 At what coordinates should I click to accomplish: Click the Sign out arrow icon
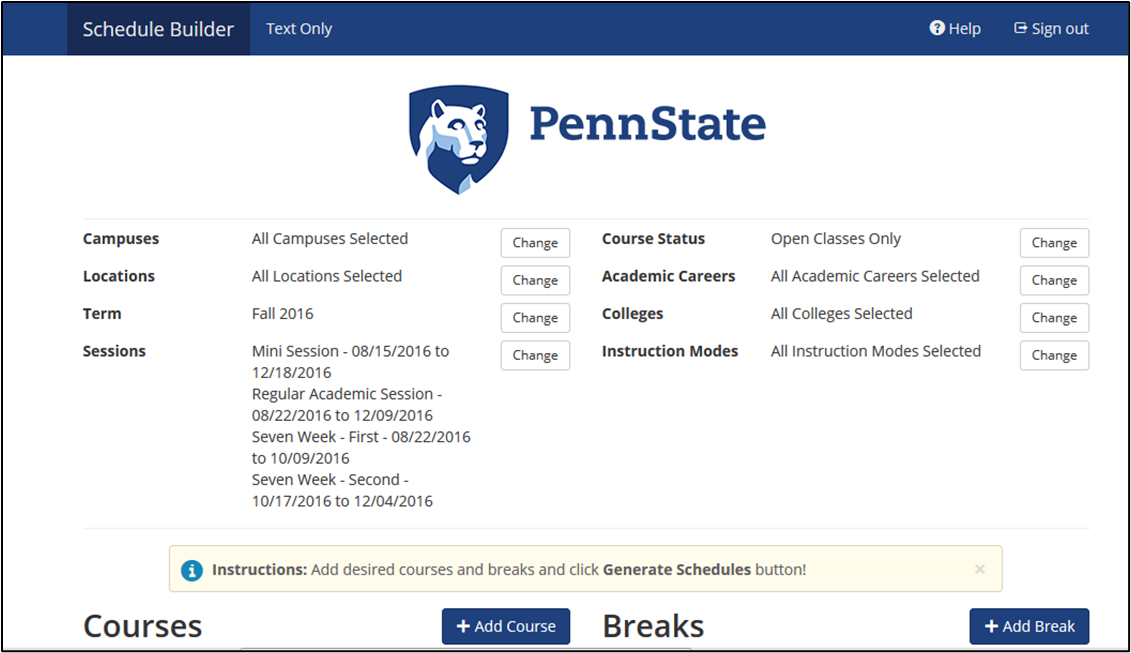coord(1020,28)
